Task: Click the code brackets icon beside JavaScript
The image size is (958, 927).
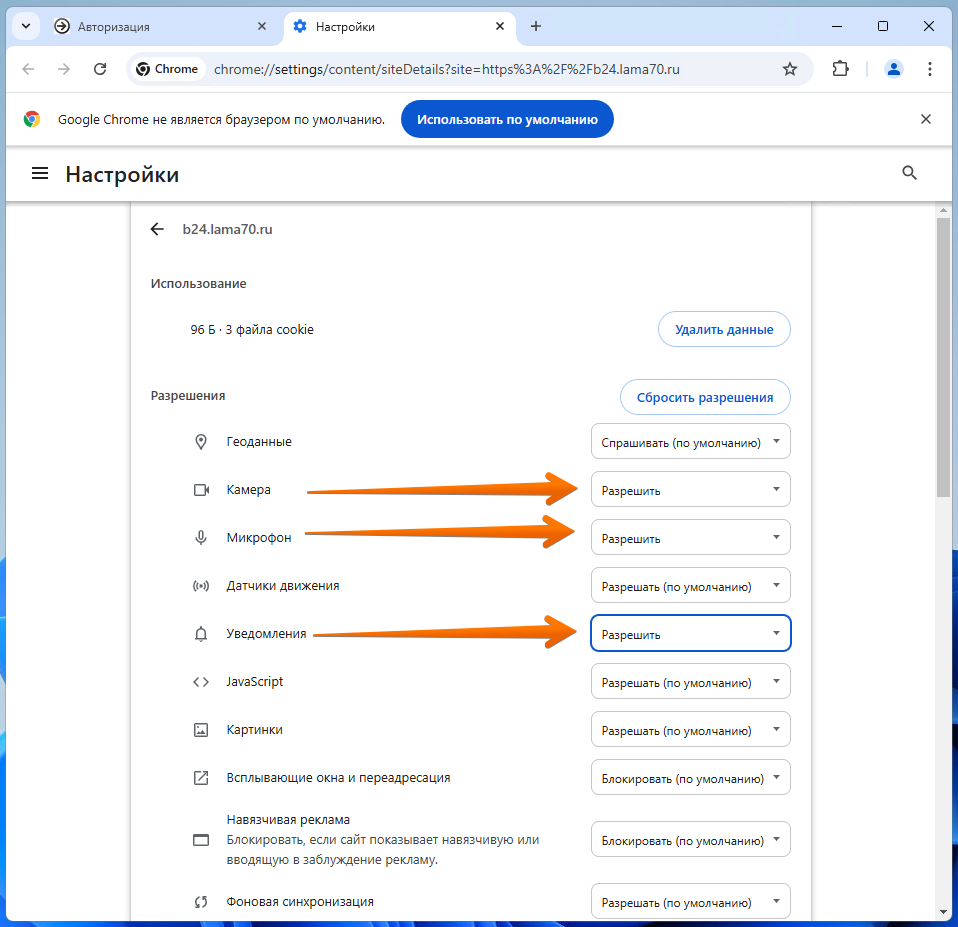Action: [200, 681]
